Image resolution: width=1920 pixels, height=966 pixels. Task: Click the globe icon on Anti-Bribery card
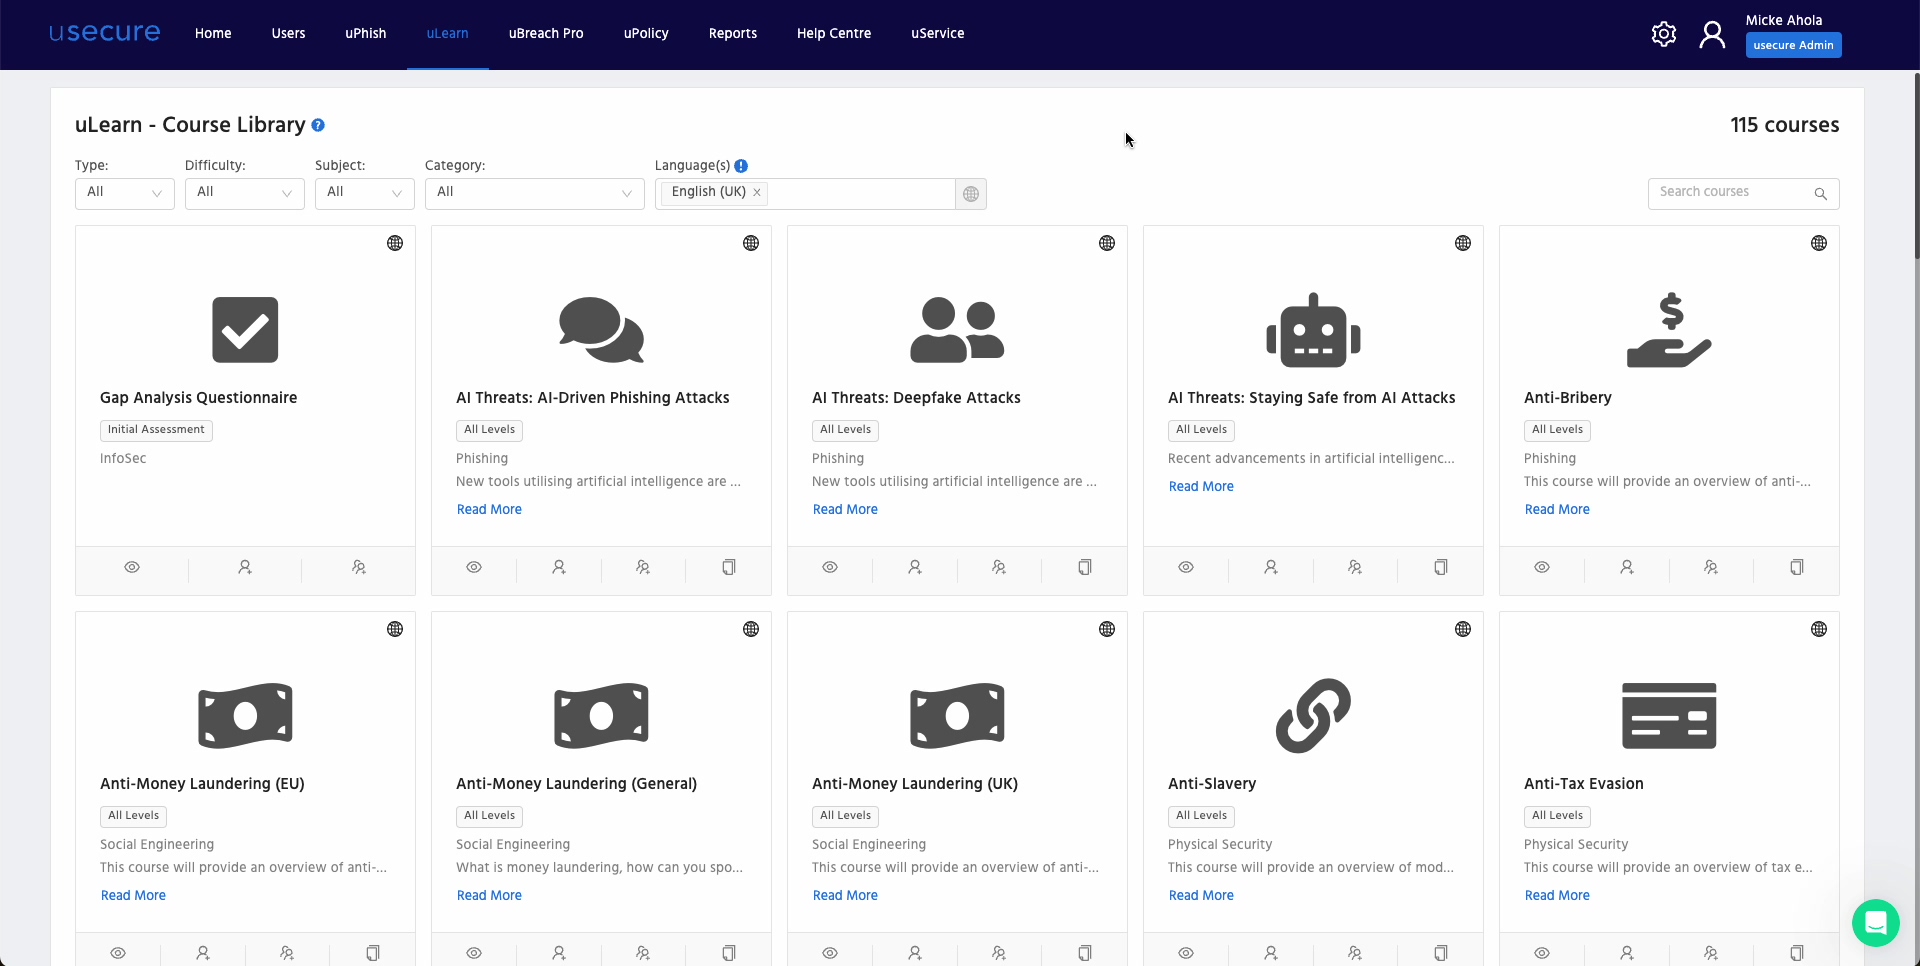[1819, 244]
